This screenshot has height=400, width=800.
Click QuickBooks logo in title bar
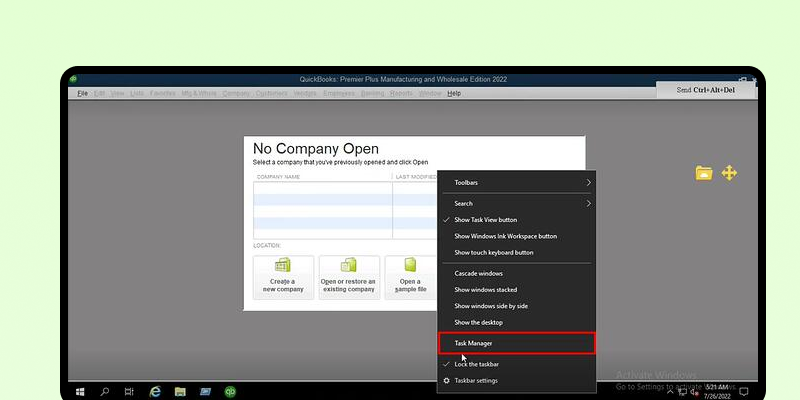click(x=73, y=79)
